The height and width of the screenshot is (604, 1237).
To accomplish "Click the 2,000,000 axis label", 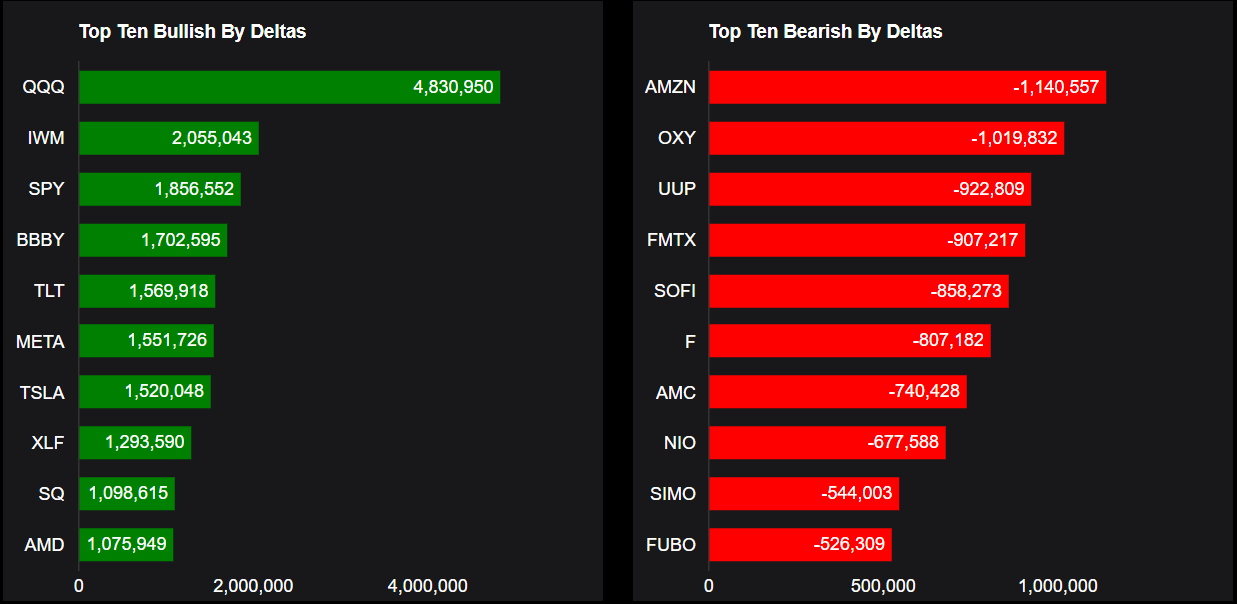I will 253,586.
